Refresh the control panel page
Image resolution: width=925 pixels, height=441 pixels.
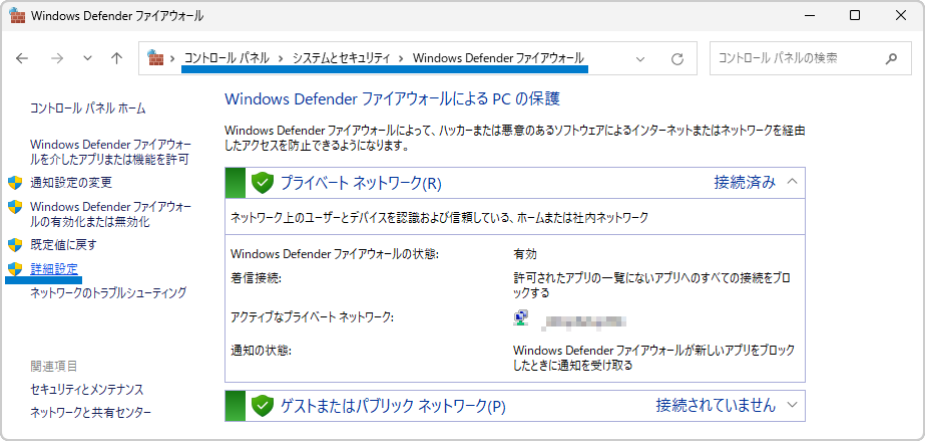pyautogui.click(x=677, y=59)
